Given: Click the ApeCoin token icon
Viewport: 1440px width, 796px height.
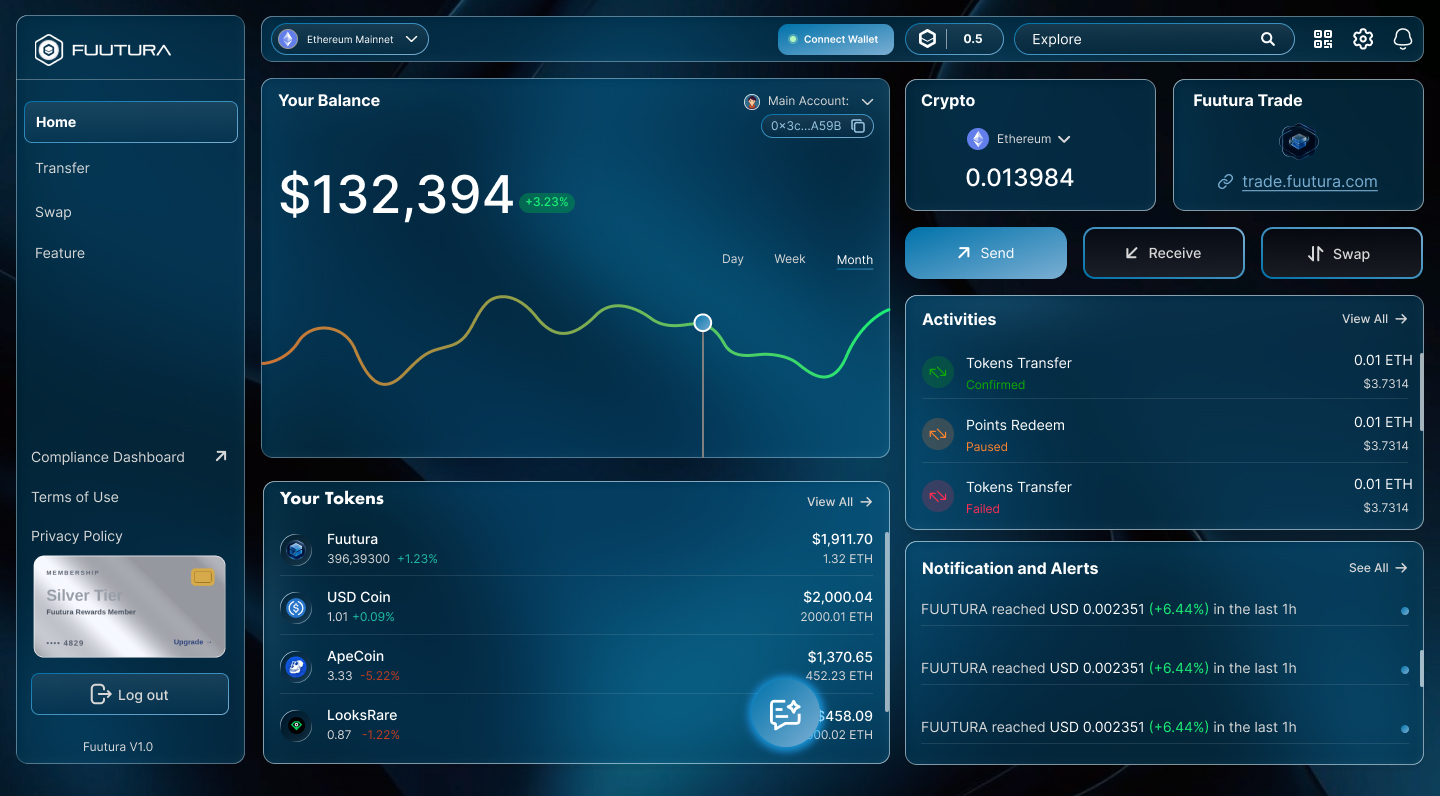Looking at the screenshot, I should point(296,666).
